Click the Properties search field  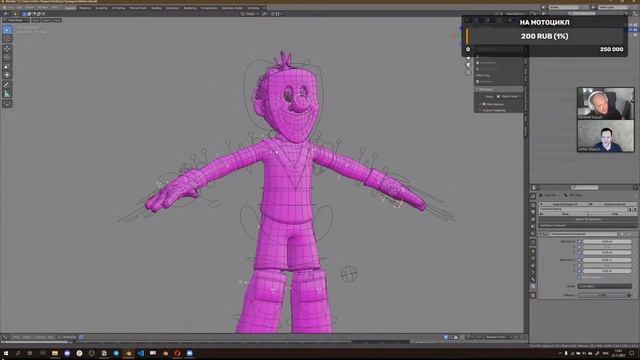(x=584, y=188)
